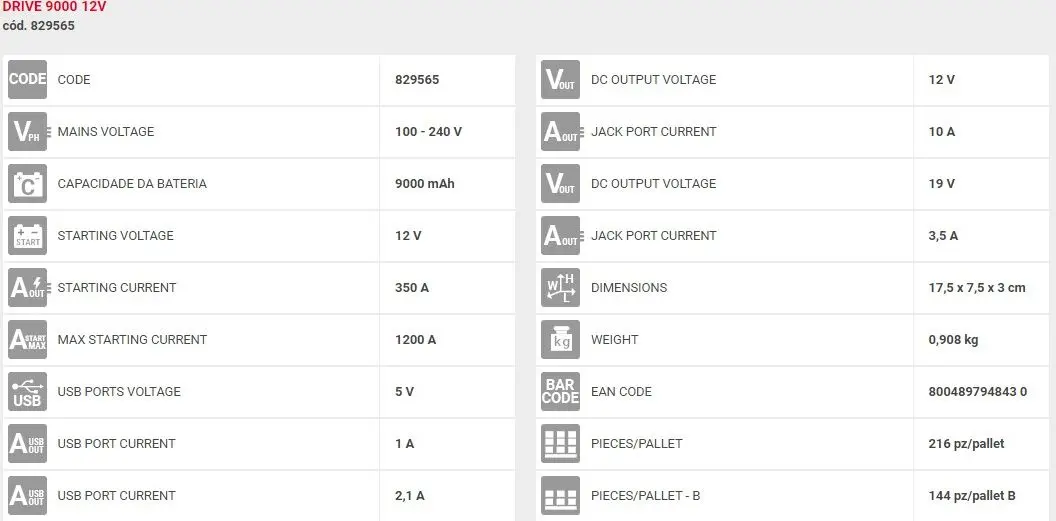Click the 2,1 A USB port current icon

pos(28,495)
